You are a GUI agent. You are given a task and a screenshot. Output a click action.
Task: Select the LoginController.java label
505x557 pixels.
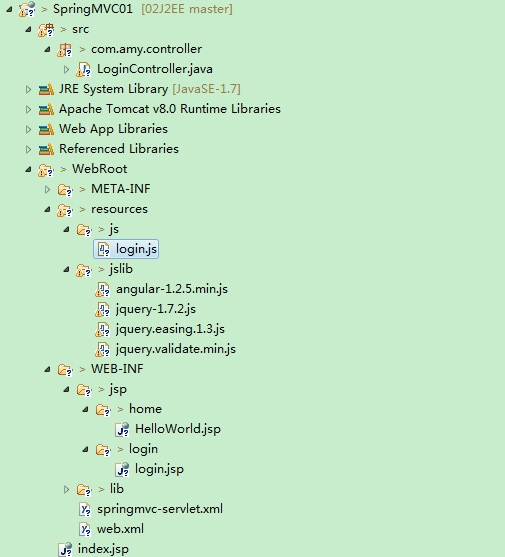pyautogui.click(x=155, y=69)
